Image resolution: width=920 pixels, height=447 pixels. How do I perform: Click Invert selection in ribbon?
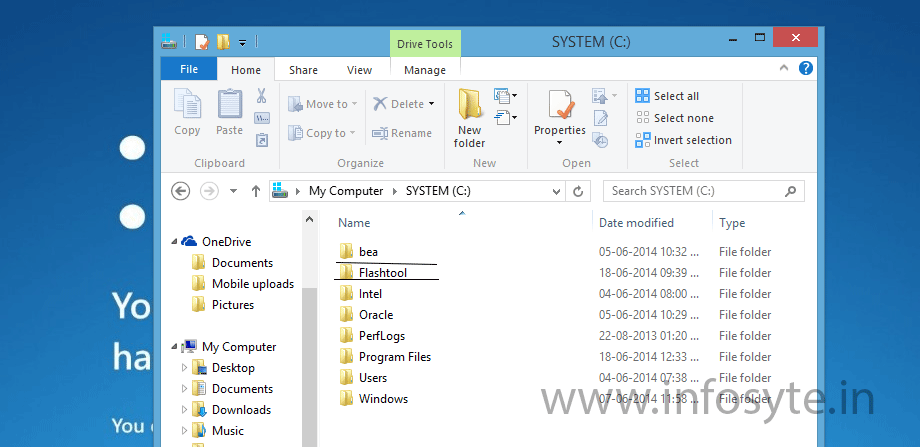(x=684, y=140)
